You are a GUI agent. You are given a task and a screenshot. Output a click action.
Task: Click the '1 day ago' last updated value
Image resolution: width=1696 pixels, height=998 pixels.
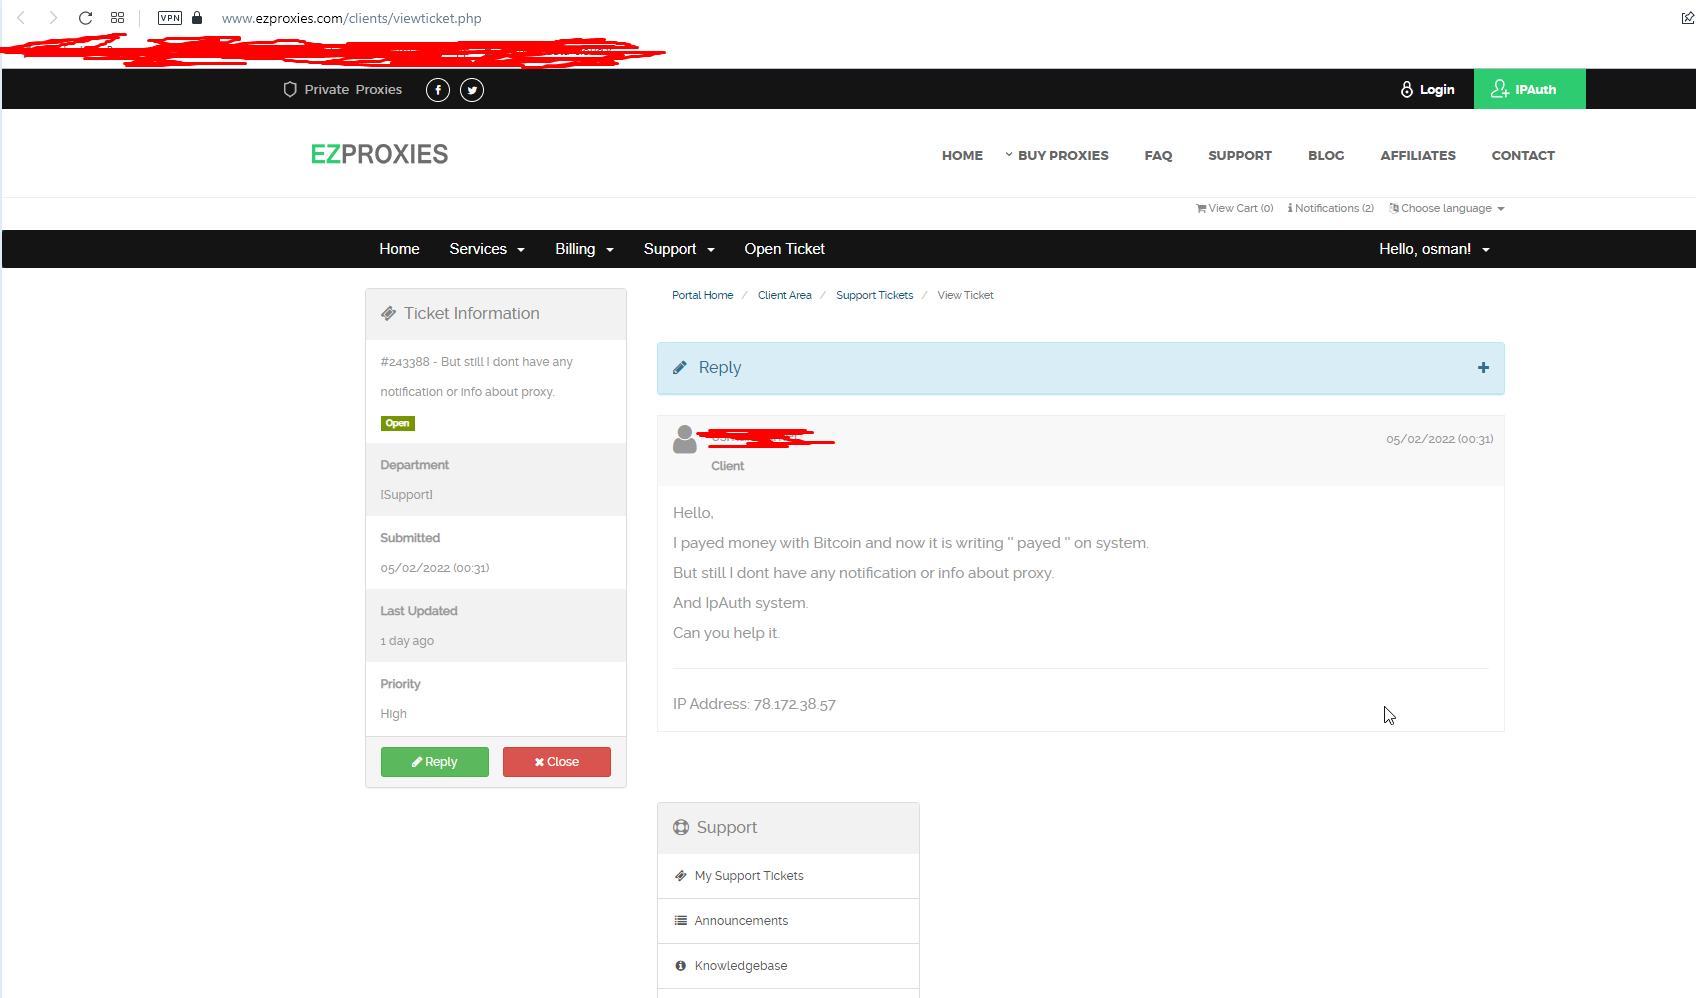point(407,641)
